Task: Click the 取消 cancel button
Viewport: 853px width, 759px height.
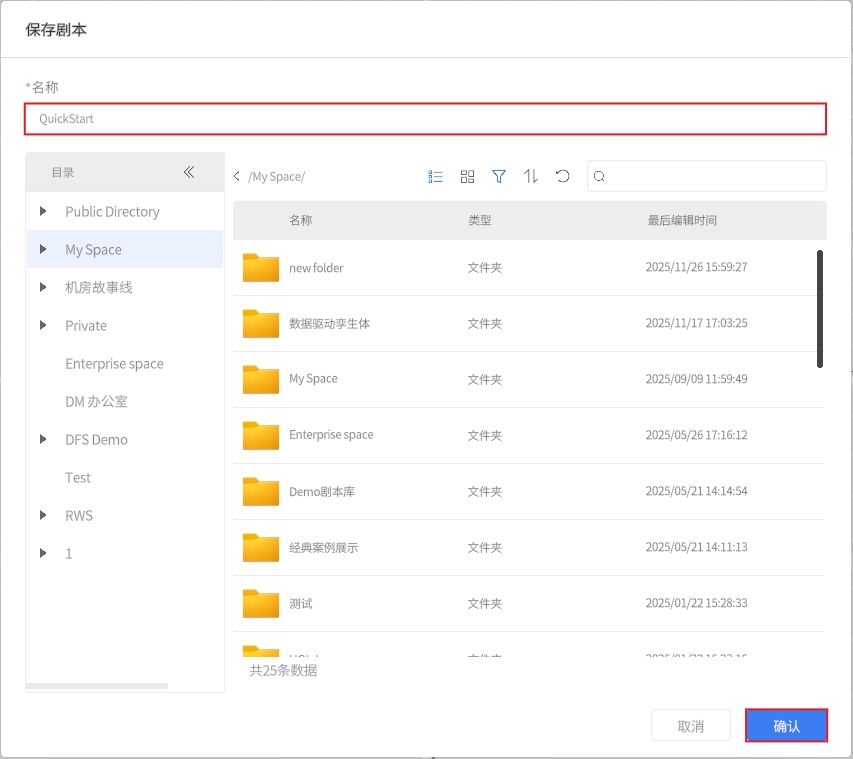Action: click(690, 726)
